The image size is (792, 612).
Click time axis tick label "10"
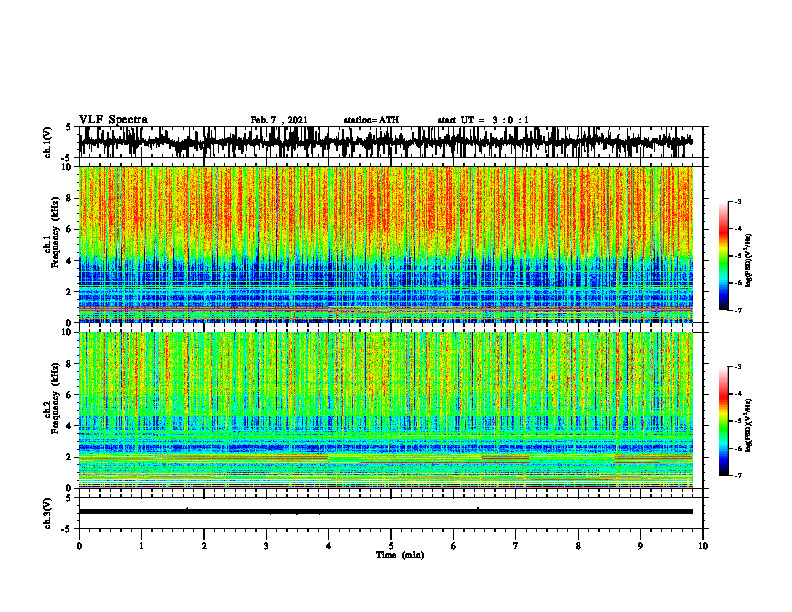click(703, 546)
